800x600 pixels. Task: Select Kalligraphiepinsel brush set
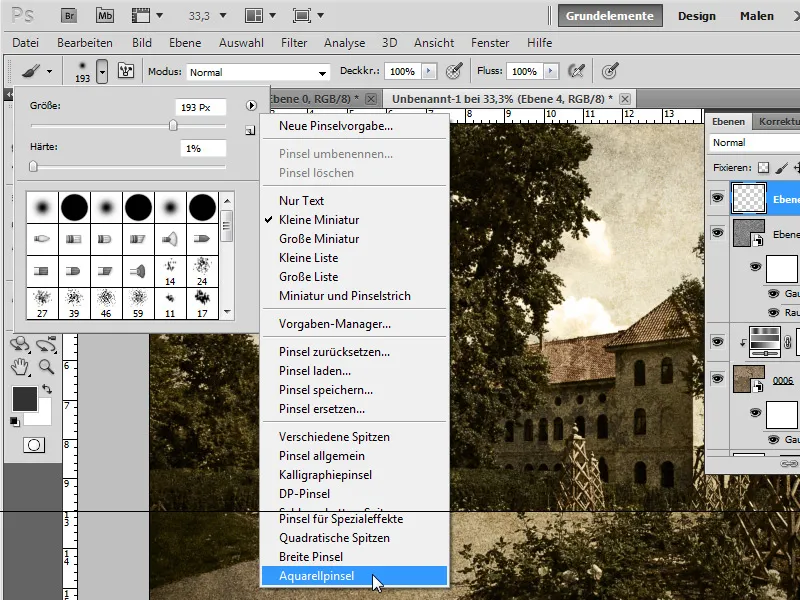click(354, 475)
